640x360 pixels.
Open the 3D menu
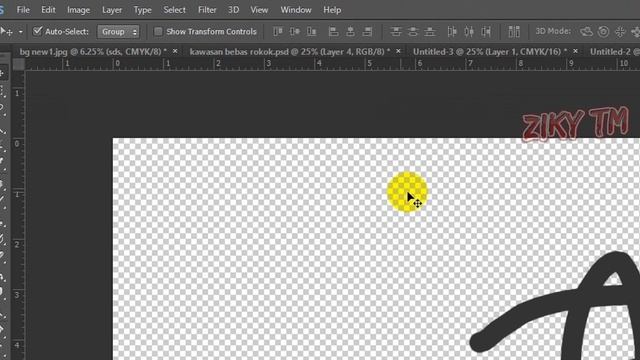coord(233,10)
